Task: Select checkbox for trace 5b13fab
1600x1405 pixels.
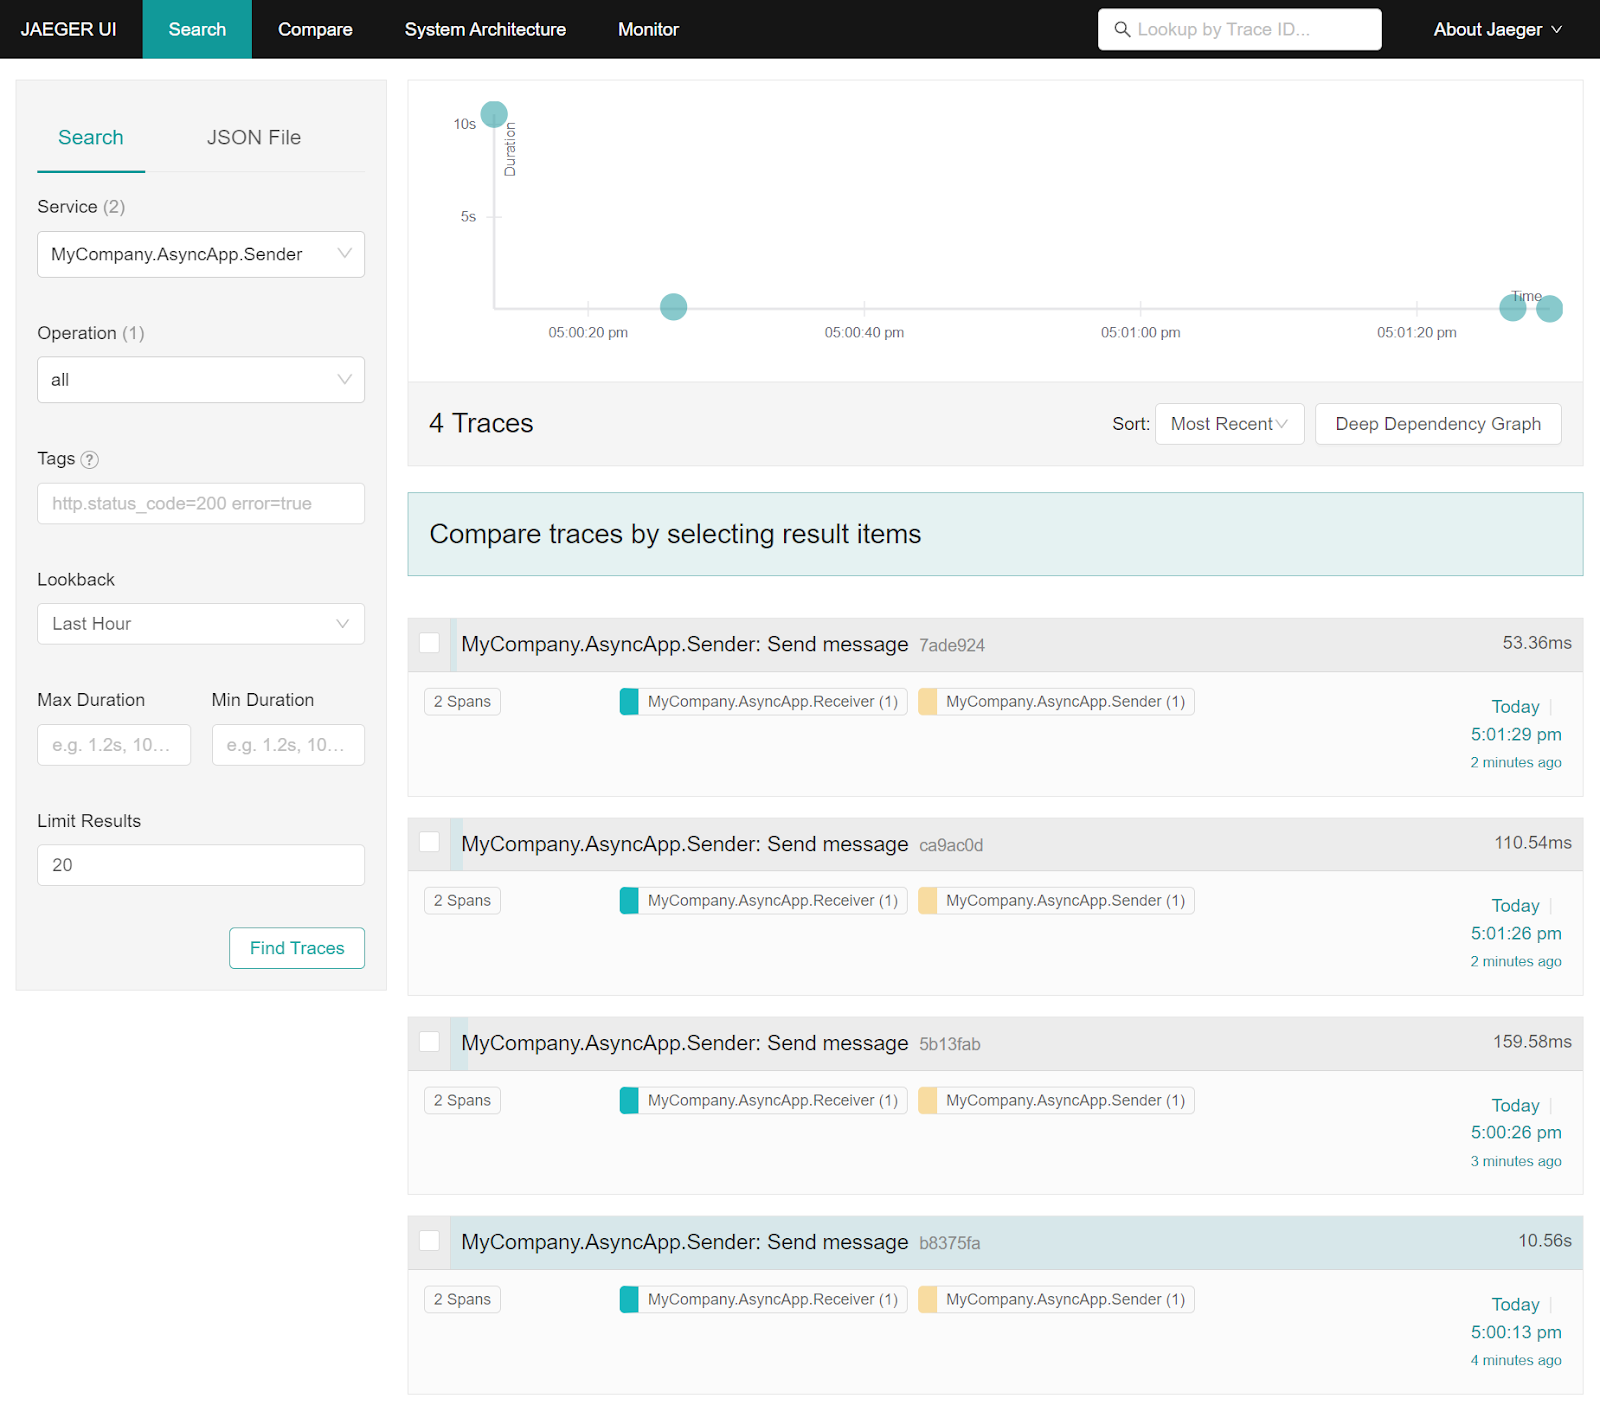Action: (430, 1042)
